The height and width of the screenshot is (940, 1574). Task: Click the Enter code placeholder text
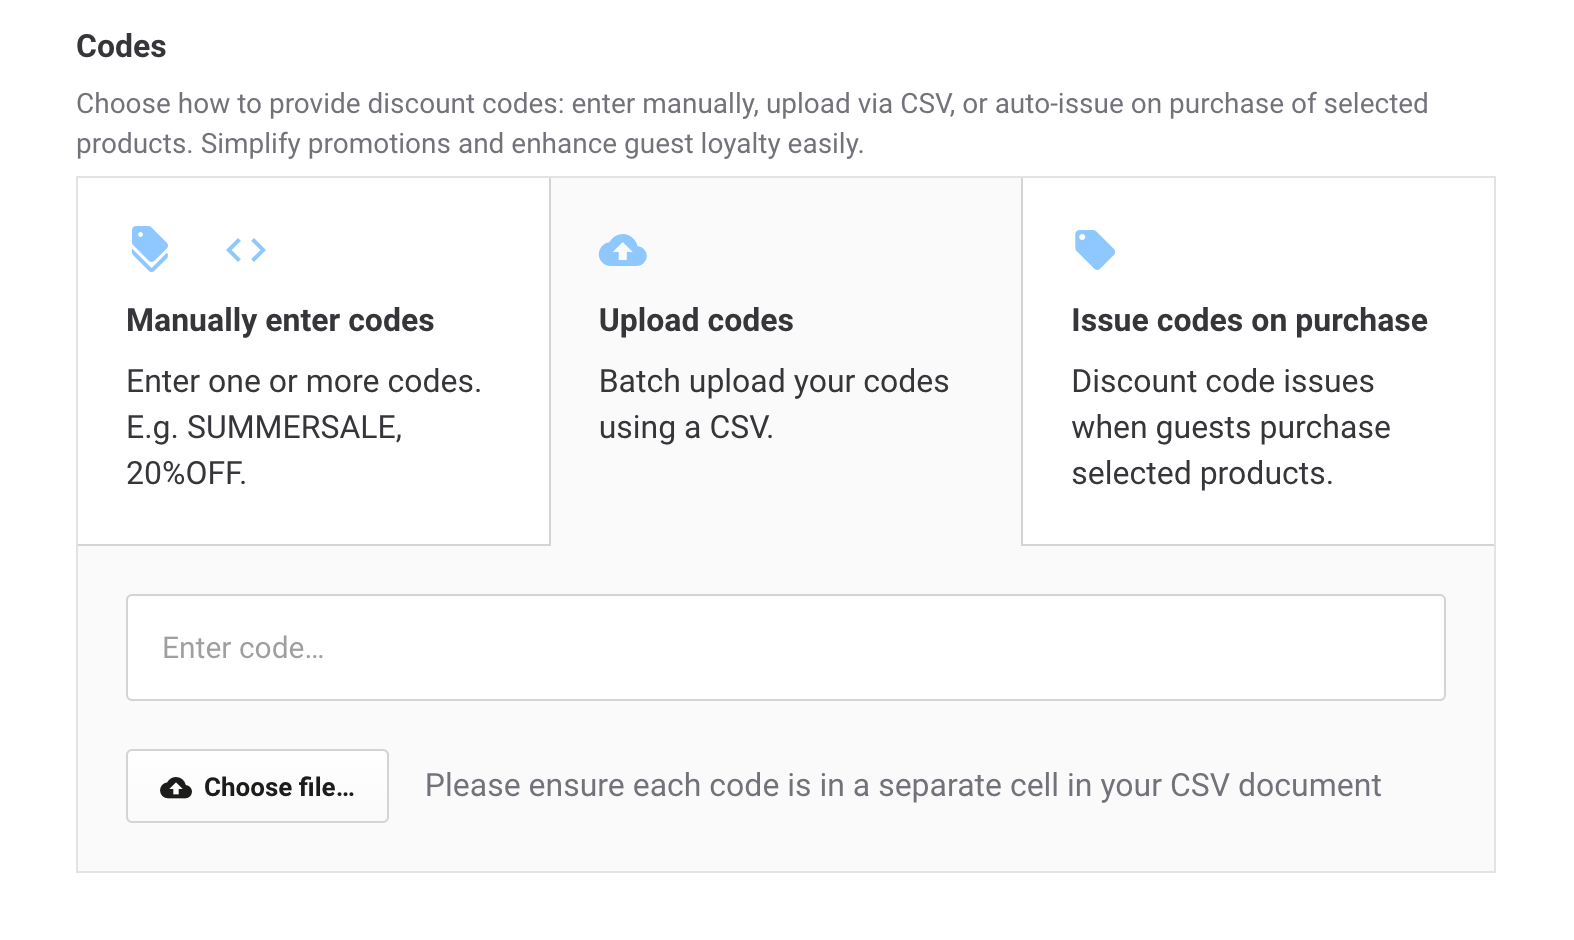coord(241,648)
